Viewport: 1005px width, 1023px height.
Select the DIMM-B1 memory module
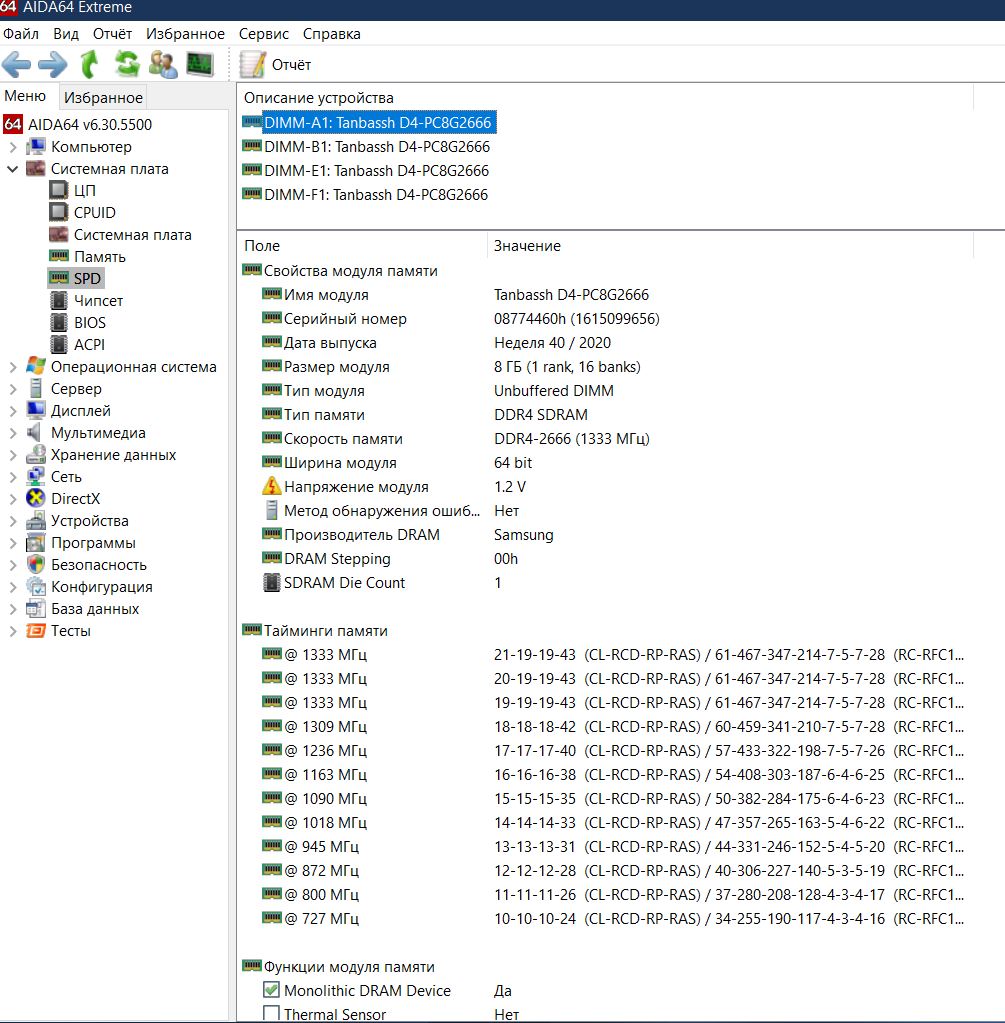pyautogui.click(x=377, y=147)
